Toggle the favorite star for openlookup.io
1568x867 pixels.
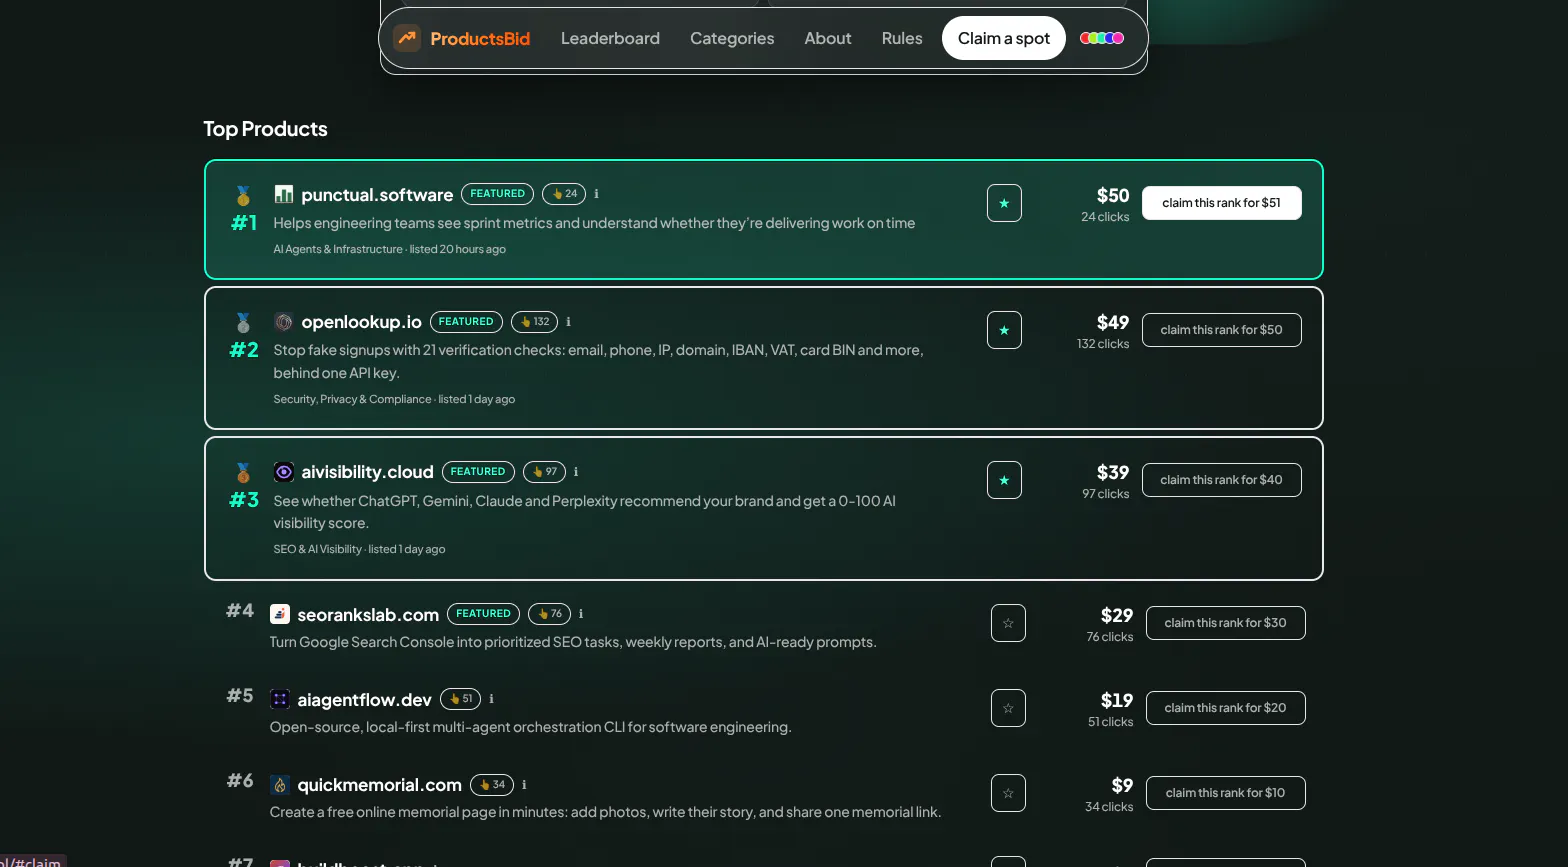point(1004,330)
